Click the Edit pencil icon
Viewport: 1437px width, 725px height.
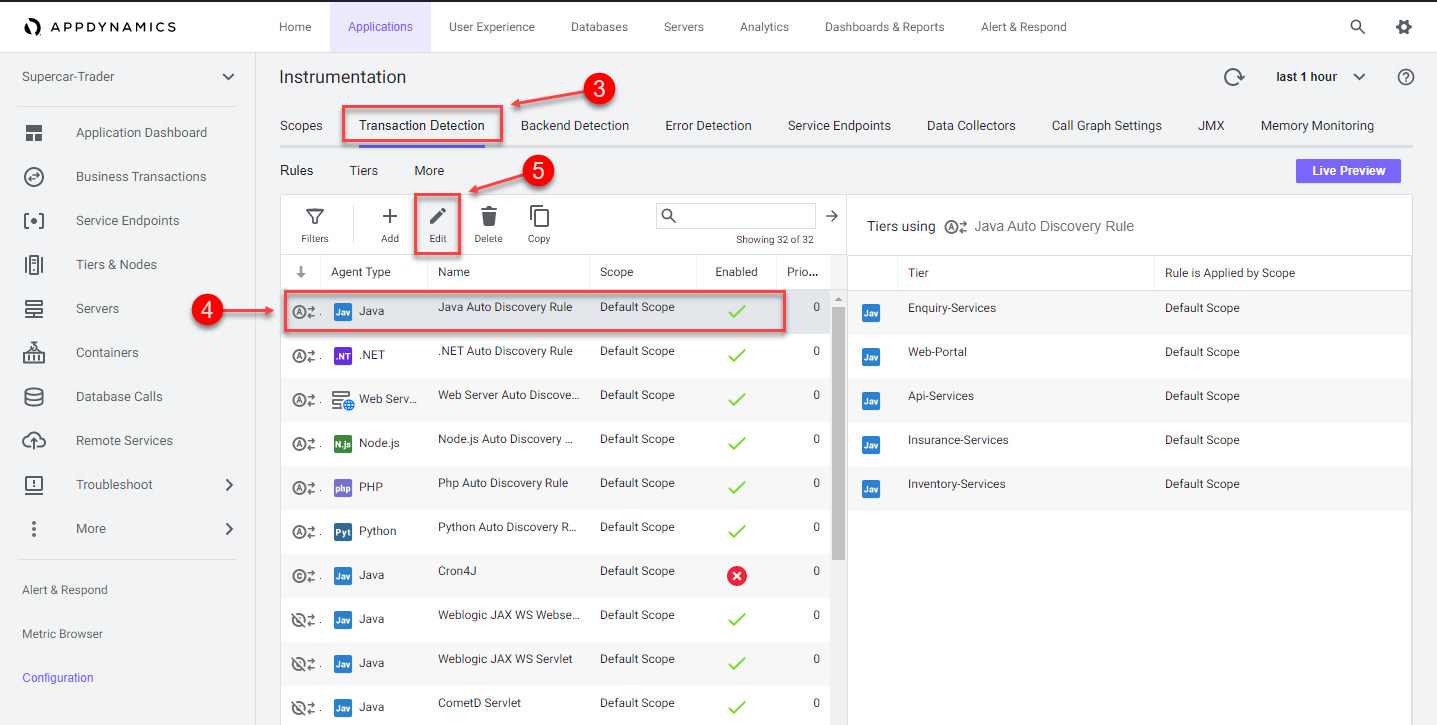438,216
